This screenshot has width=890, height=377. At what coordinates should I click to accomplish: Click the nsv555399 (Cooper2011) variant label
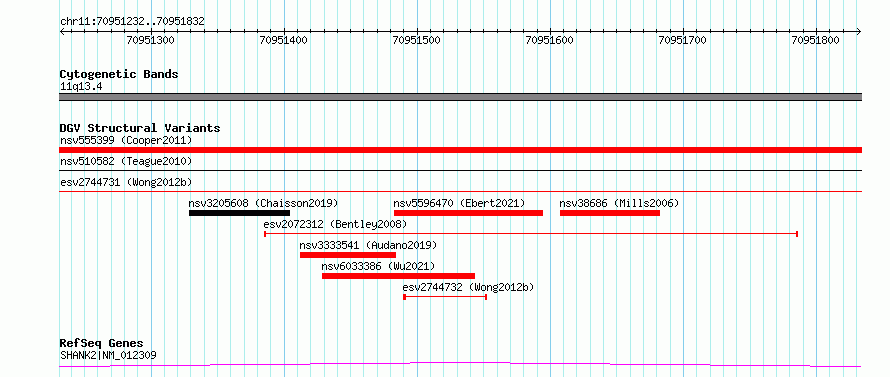tap(126, 140)
